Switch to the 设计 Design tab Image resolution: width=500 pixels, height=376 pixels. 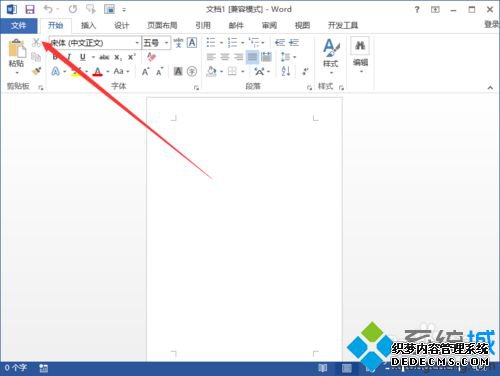click(x=121, y=25)
